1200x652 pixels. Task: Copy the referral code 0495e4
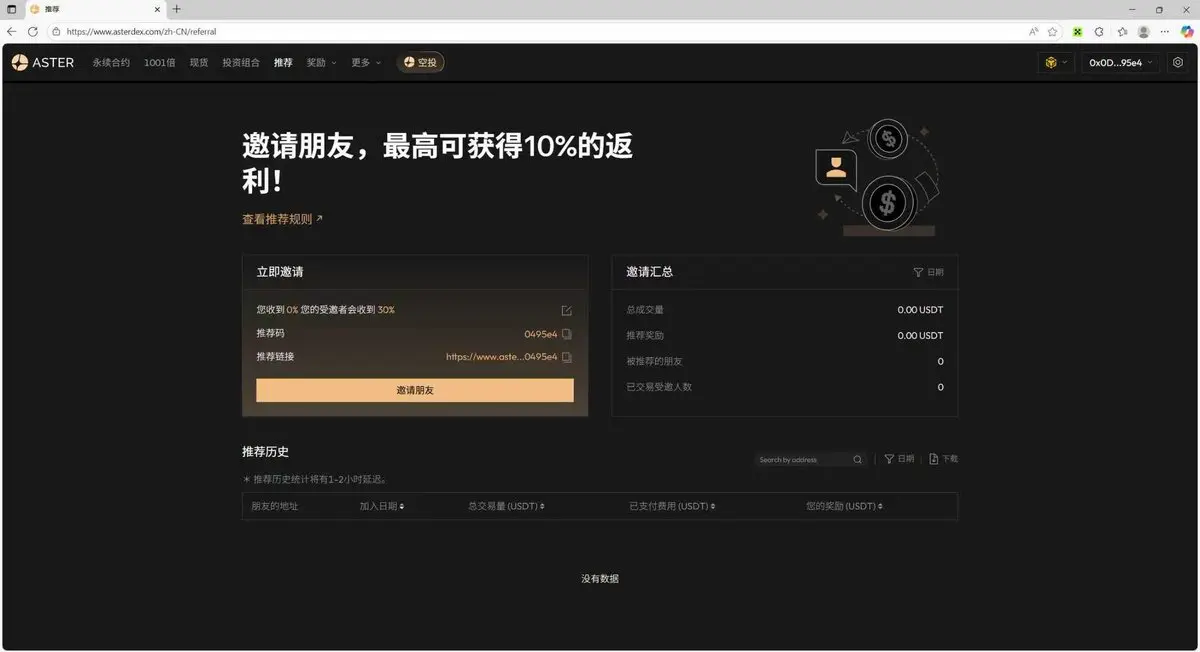tap(567, 334)
